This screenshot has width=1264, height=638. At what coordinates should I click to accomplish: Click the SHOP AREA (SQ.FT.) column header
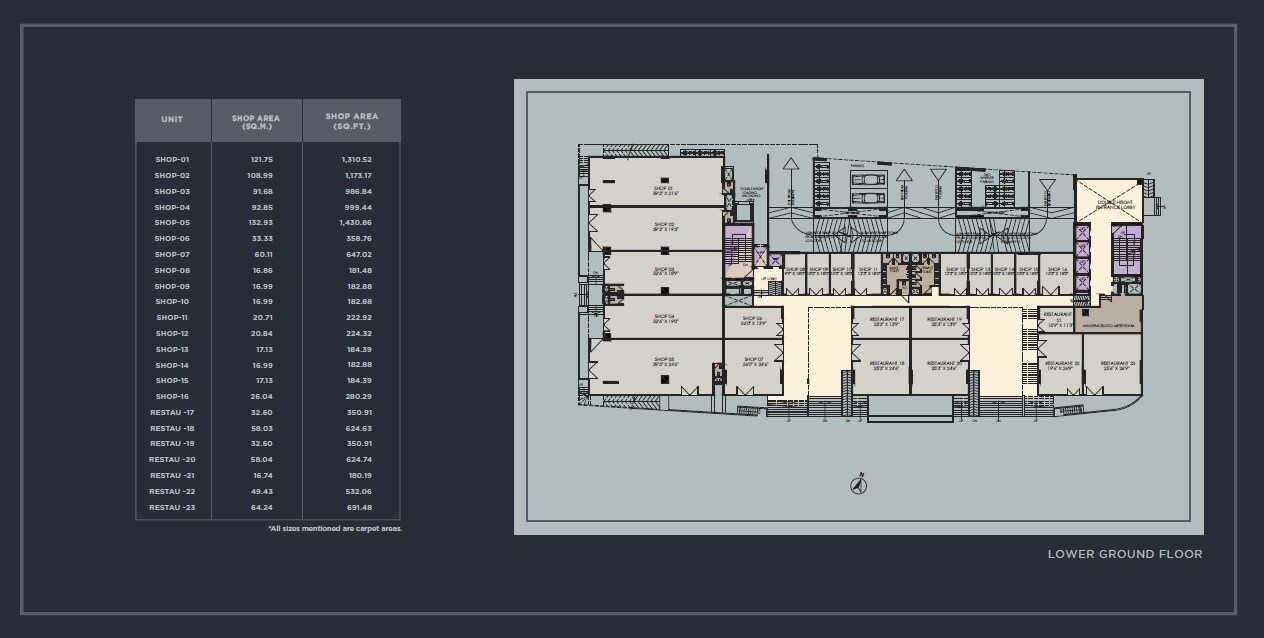[351, 119]
